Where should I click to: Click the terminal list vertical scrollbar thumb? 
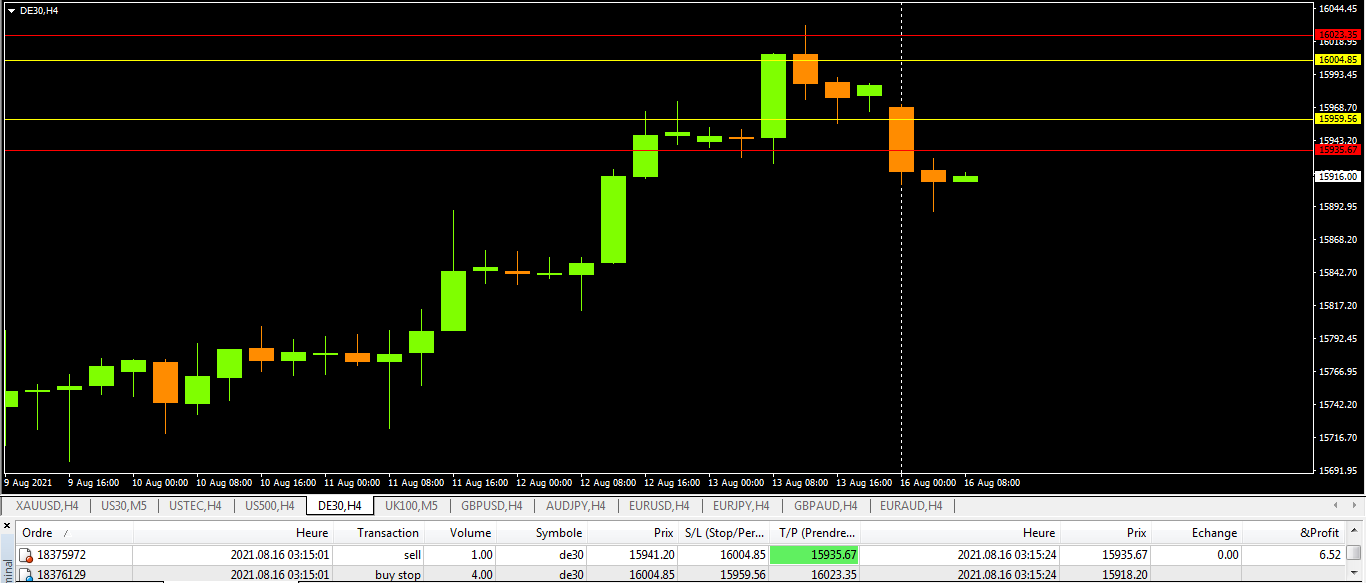(x=1353, y=553)
